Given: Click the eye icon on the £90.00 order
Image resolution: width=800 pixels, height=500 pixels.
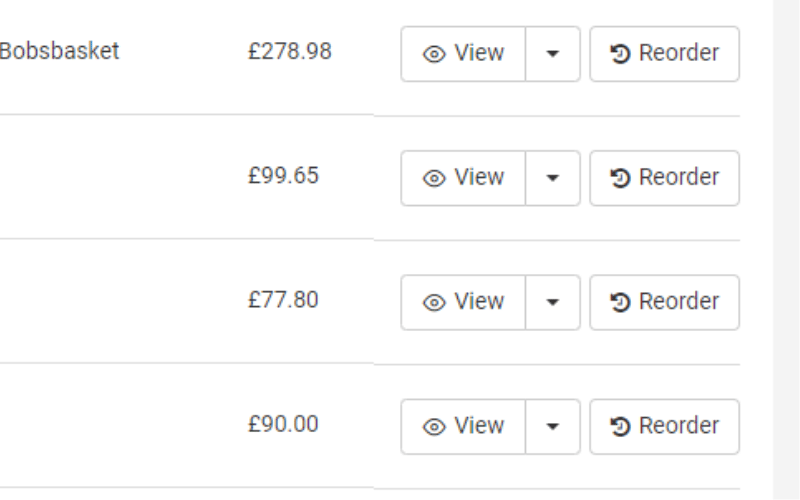Looking at the screenshot, I should (434, 427).
